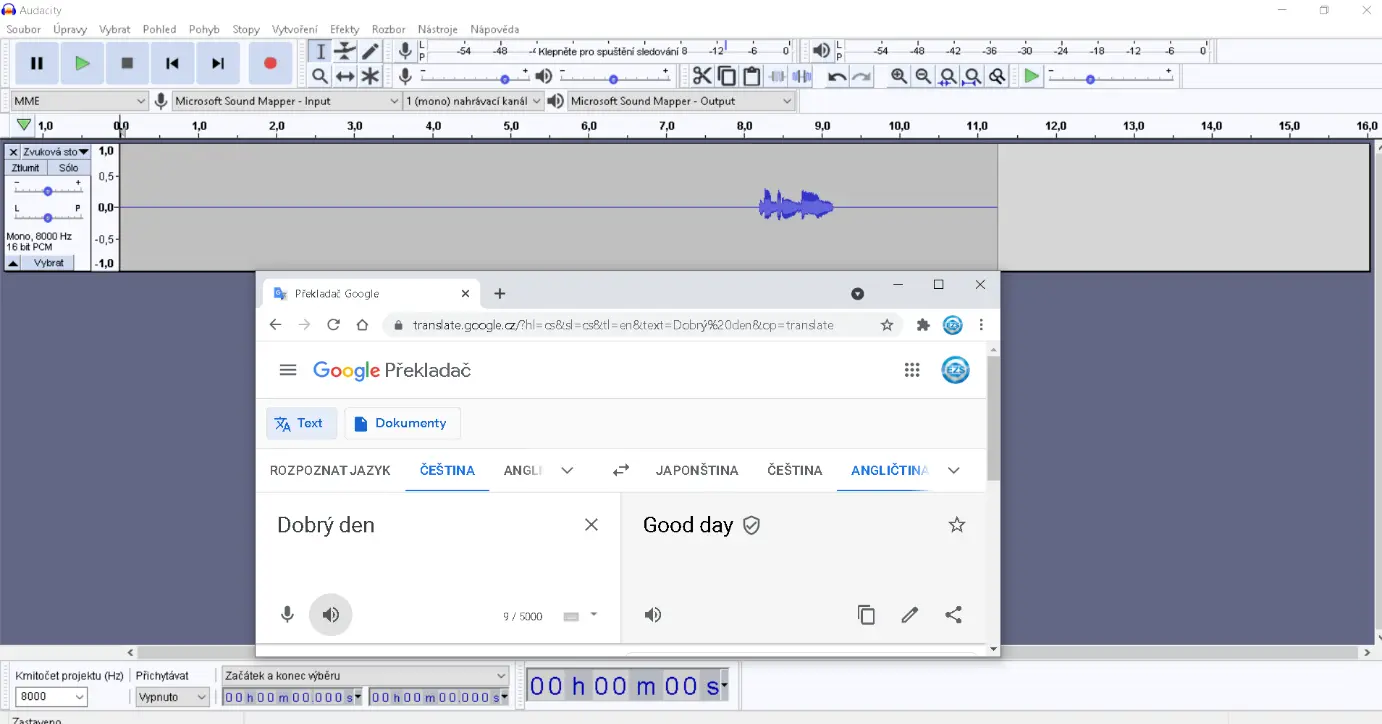
Task: Select the Multi-tool asterisk
Action: (370, 76)
